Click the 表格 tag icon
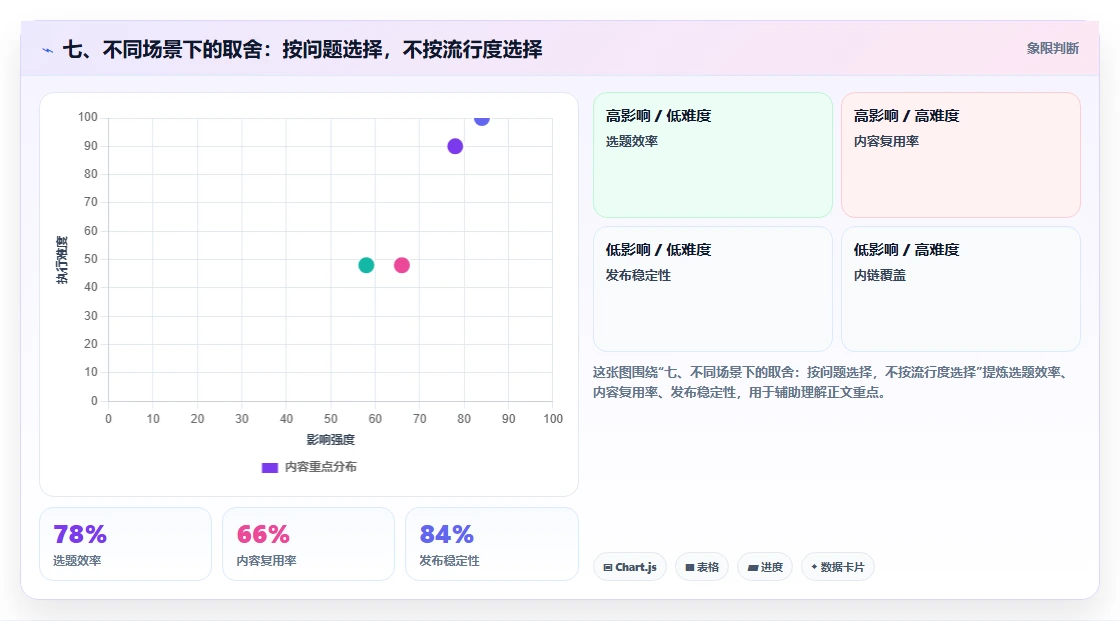1120x621 pixels. pyautogui.click(x=690, y=567)
